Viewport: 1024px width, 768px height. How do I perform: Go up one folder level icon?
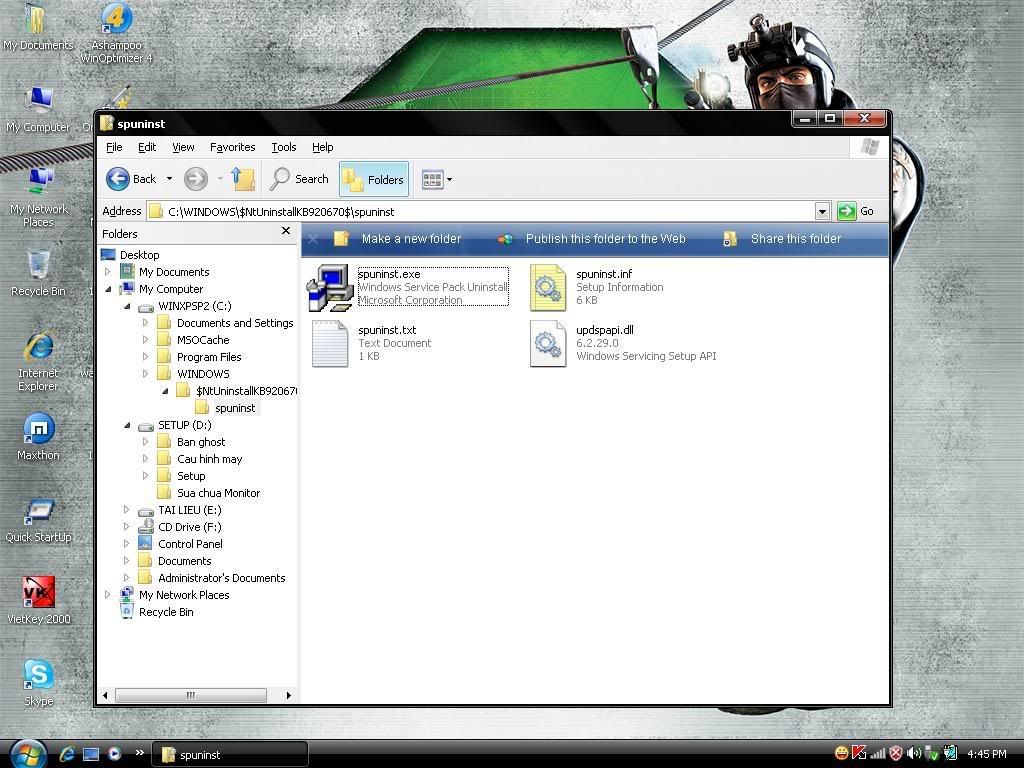244,179
